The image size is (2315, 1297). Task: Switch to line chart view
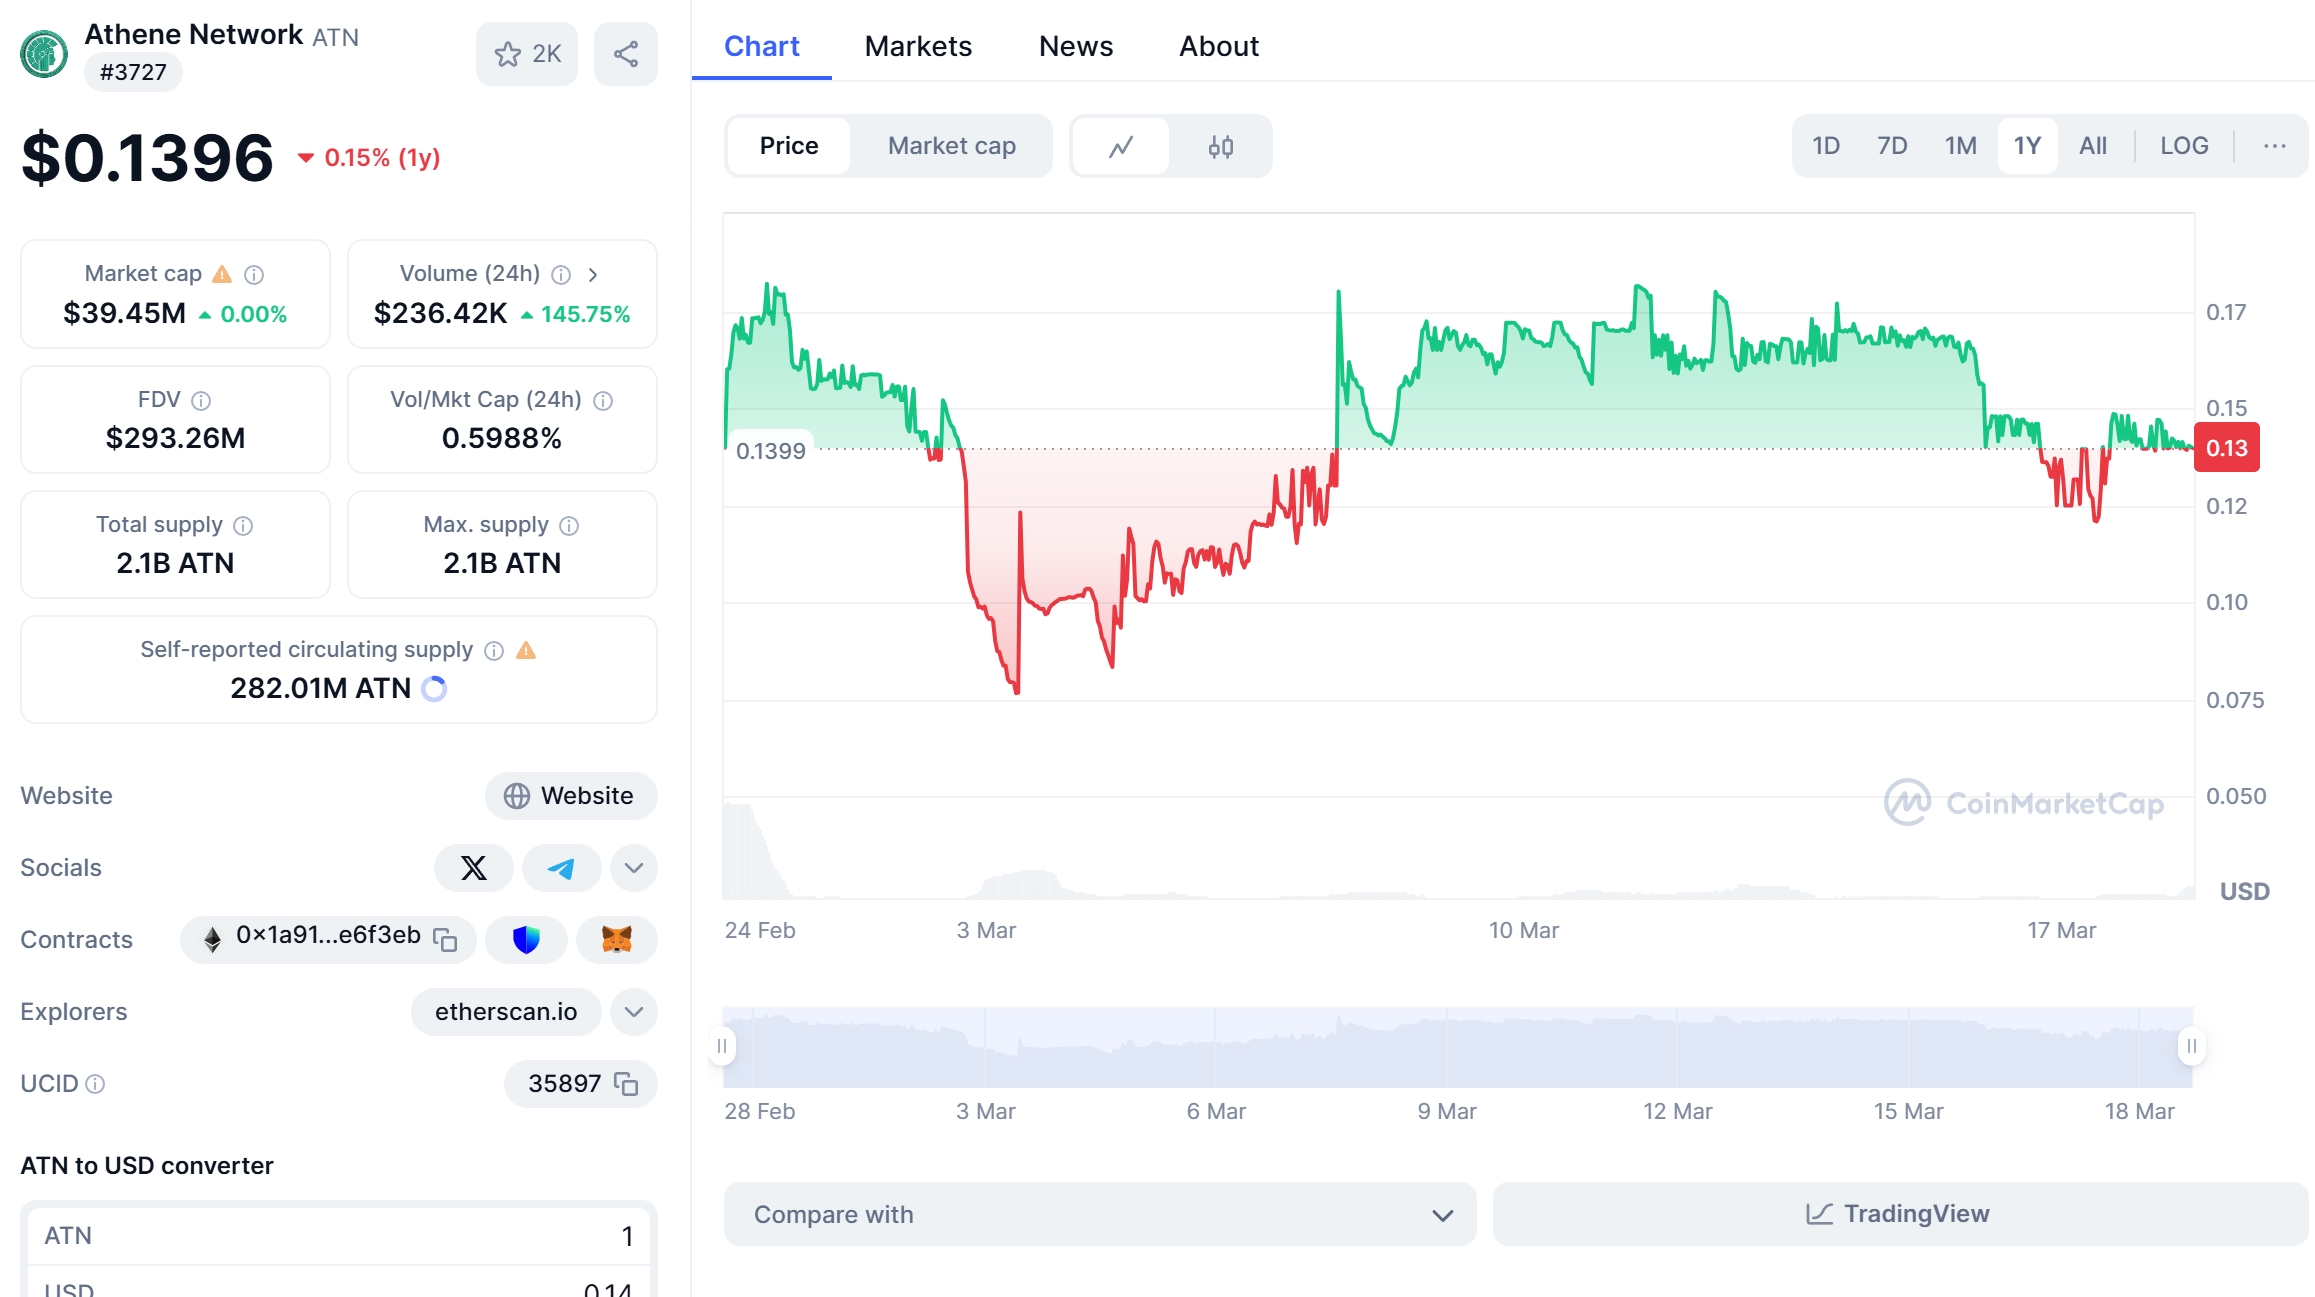(1121, 146)
